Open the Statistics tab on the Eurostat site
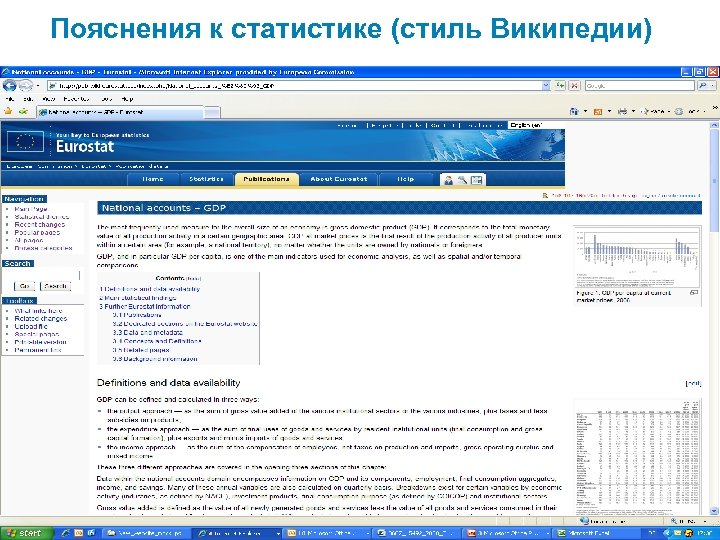 coord(206,179)
